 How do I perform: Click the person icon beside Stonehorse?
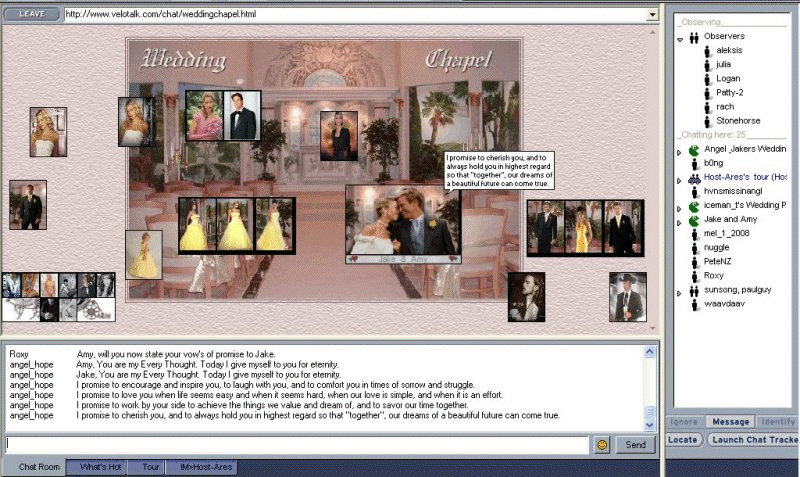(706, 120)
